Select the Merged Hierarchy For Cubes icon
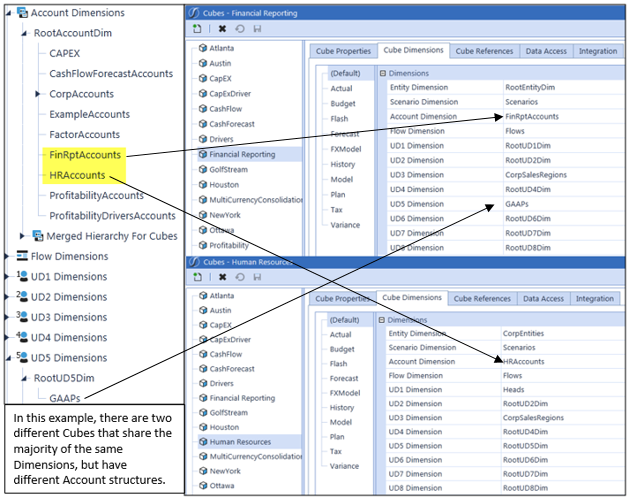The image size is (630, 499). (x=38, y=236)
